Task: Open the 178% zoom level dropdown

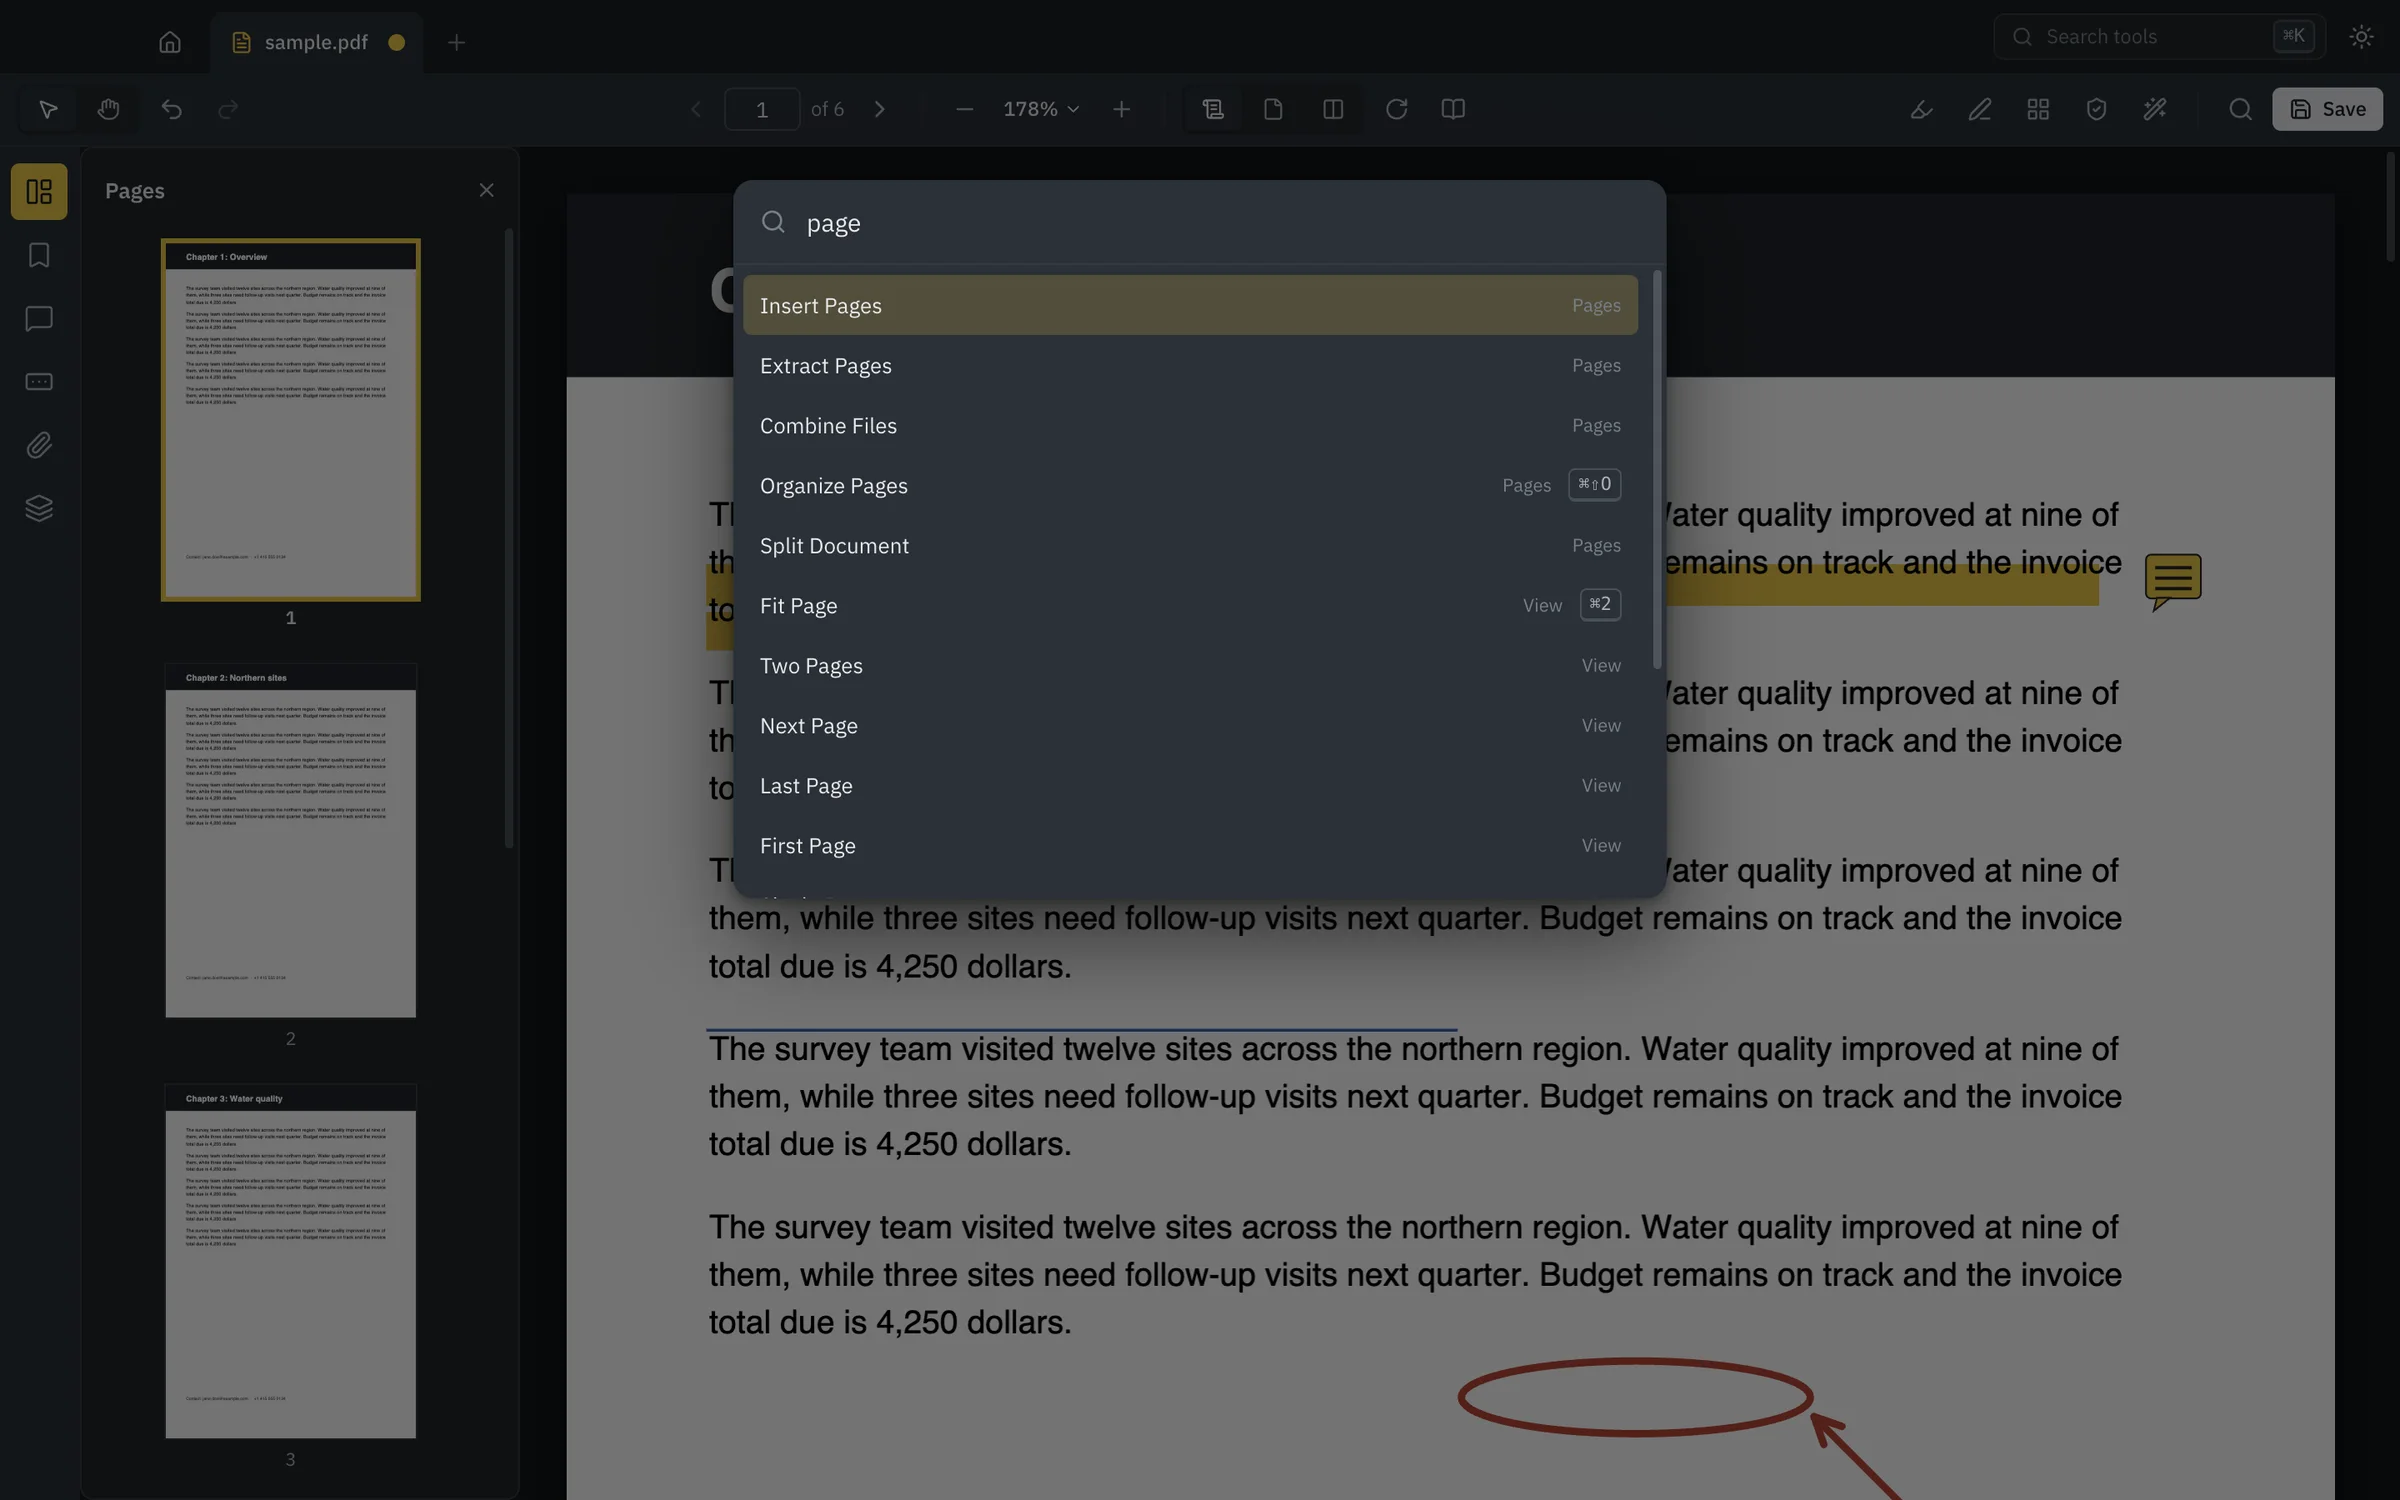Action: click(1041, 109)
